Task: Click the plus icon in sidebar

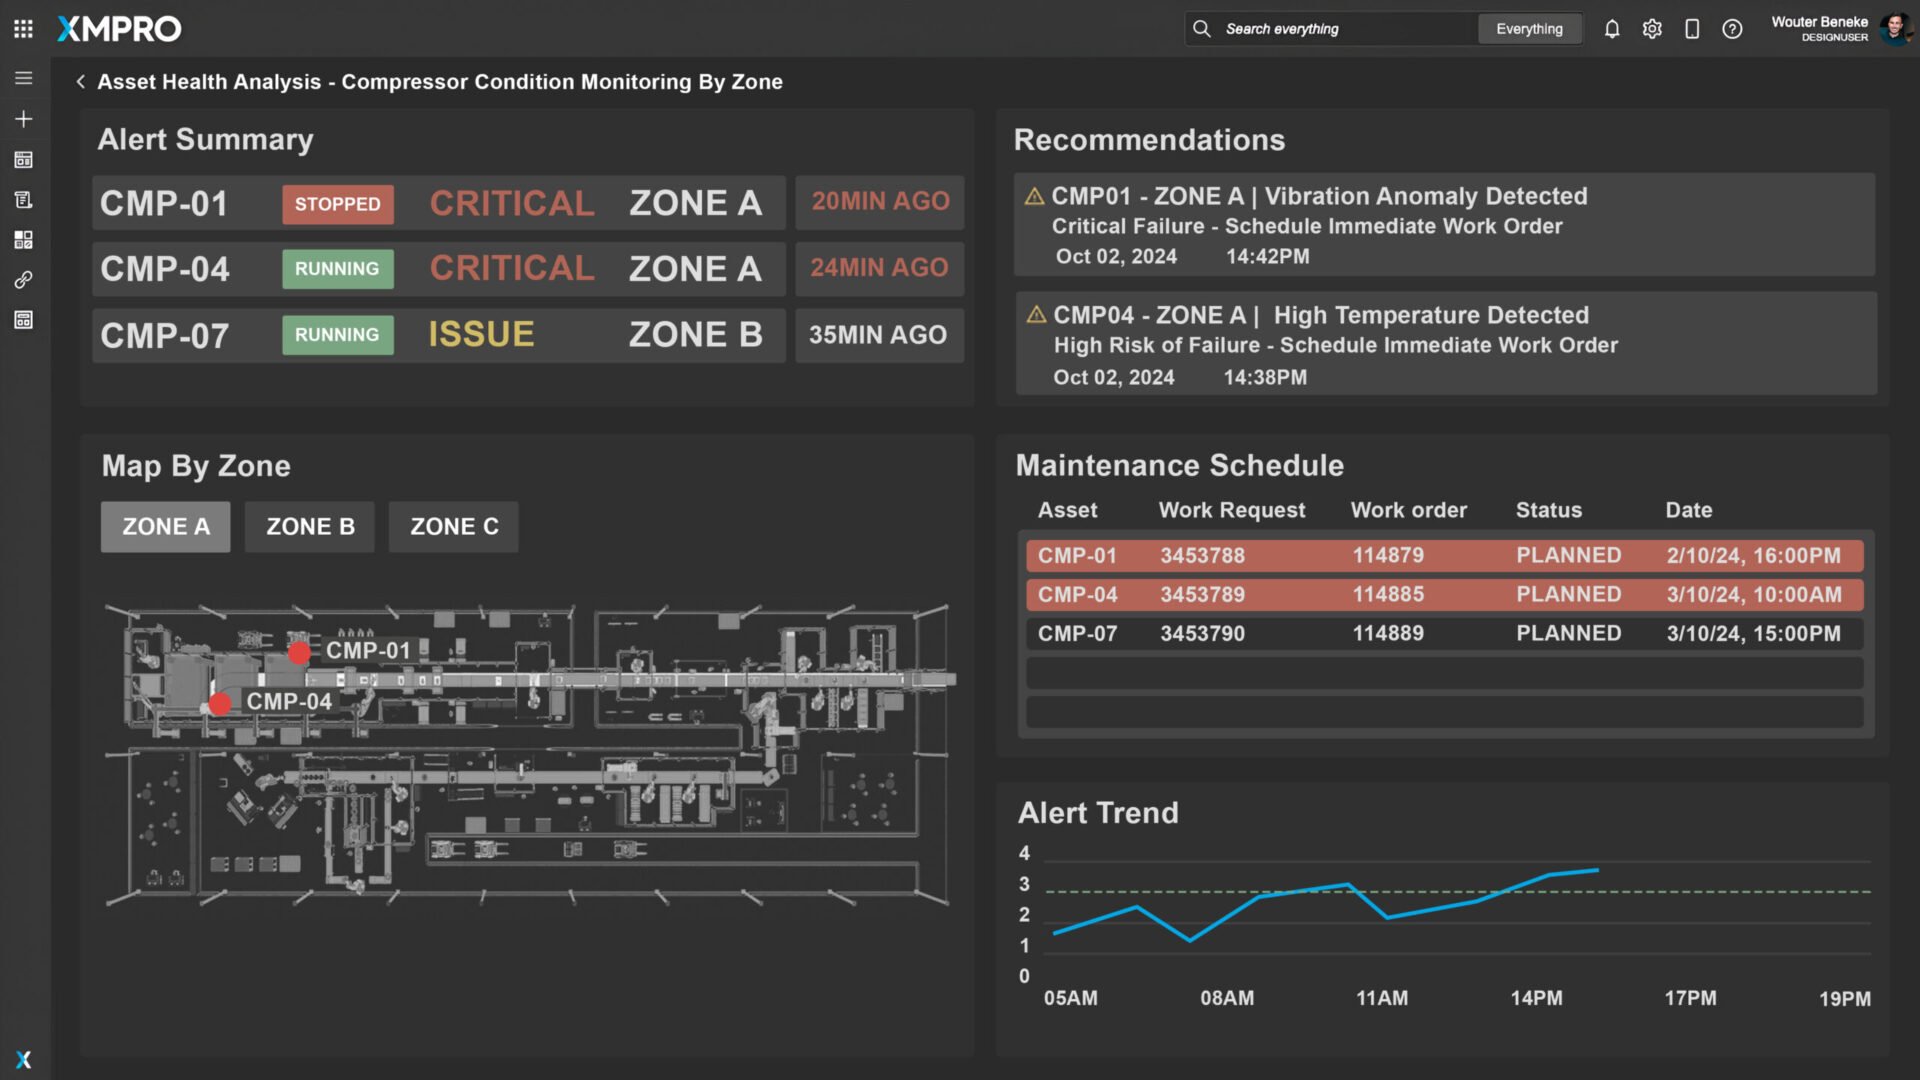Action: [23, 119]
